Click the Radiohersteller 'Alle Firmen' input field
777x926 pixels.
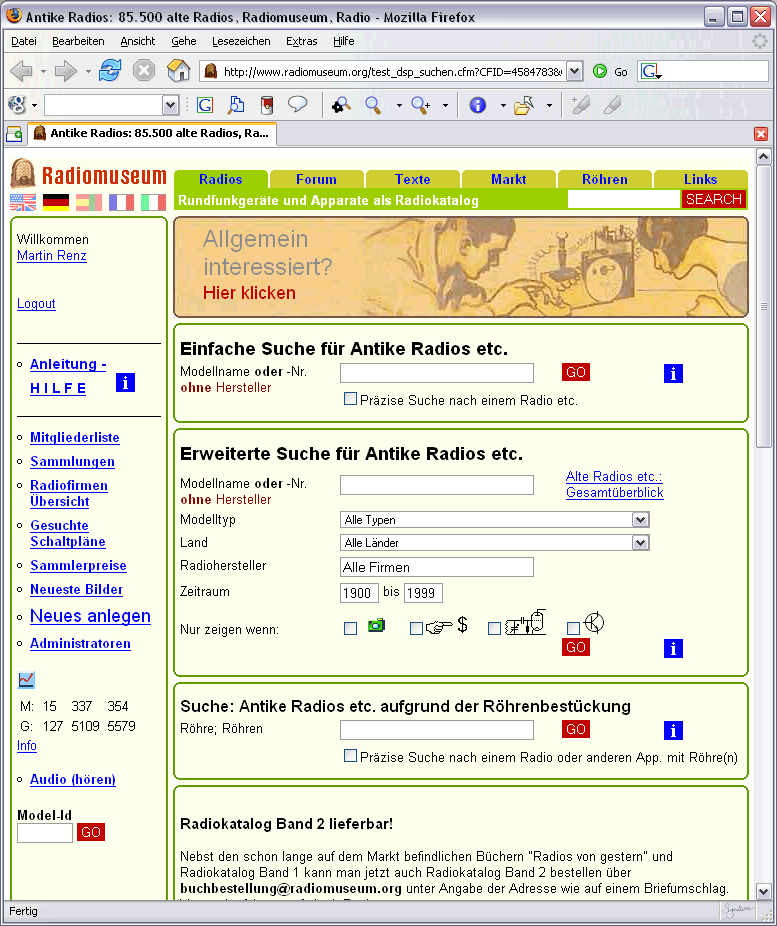tap(436, 567)
